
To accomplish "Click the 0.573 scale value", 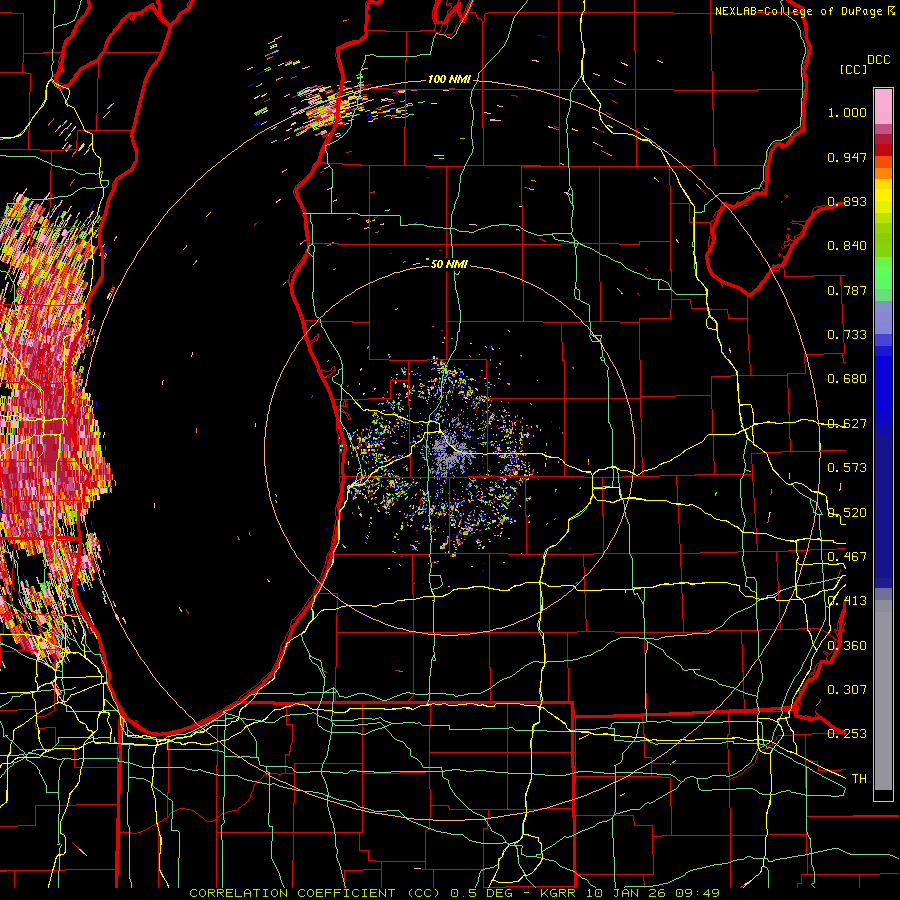I will [x=847, y=468].
